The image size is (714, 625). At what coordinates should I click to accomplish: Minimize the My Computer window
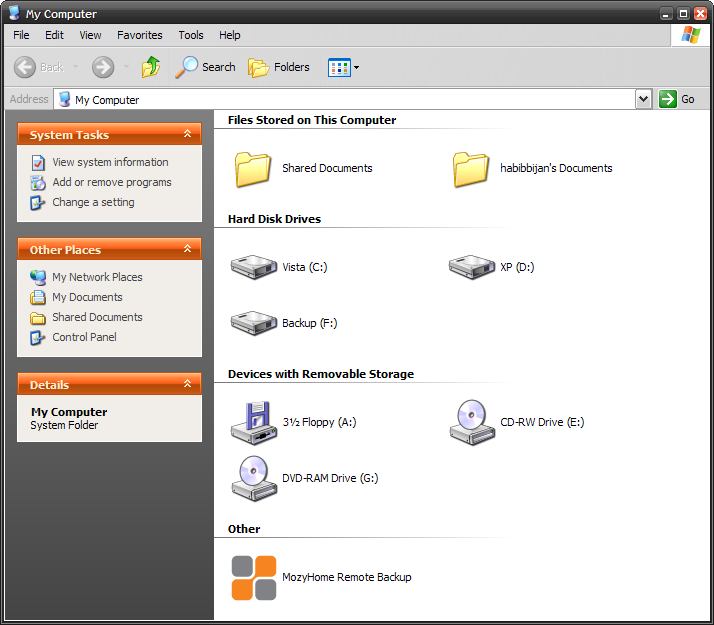coord(666,14)
